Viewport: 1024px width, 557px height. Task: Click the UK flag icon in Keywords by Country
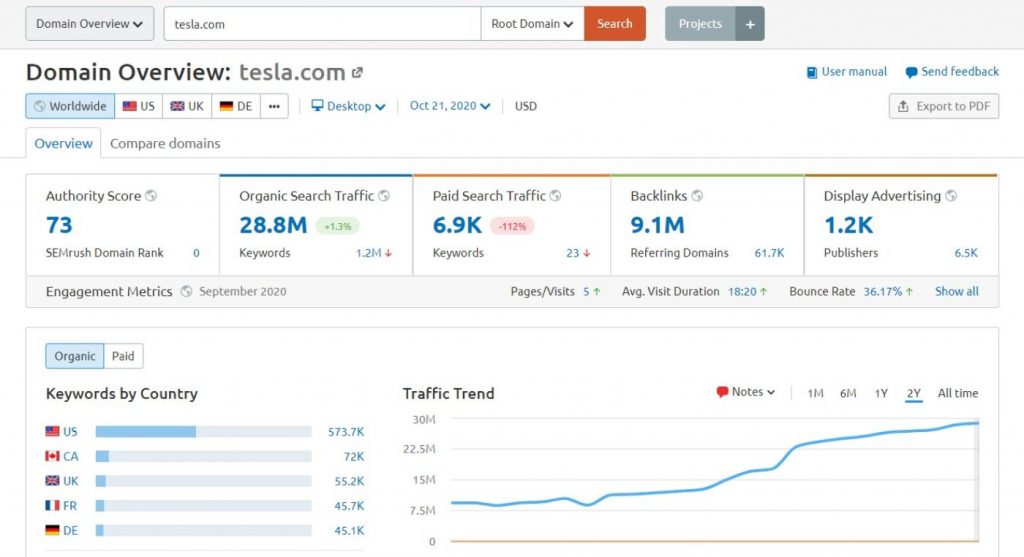pyautogui.click(x=52, y=481)
